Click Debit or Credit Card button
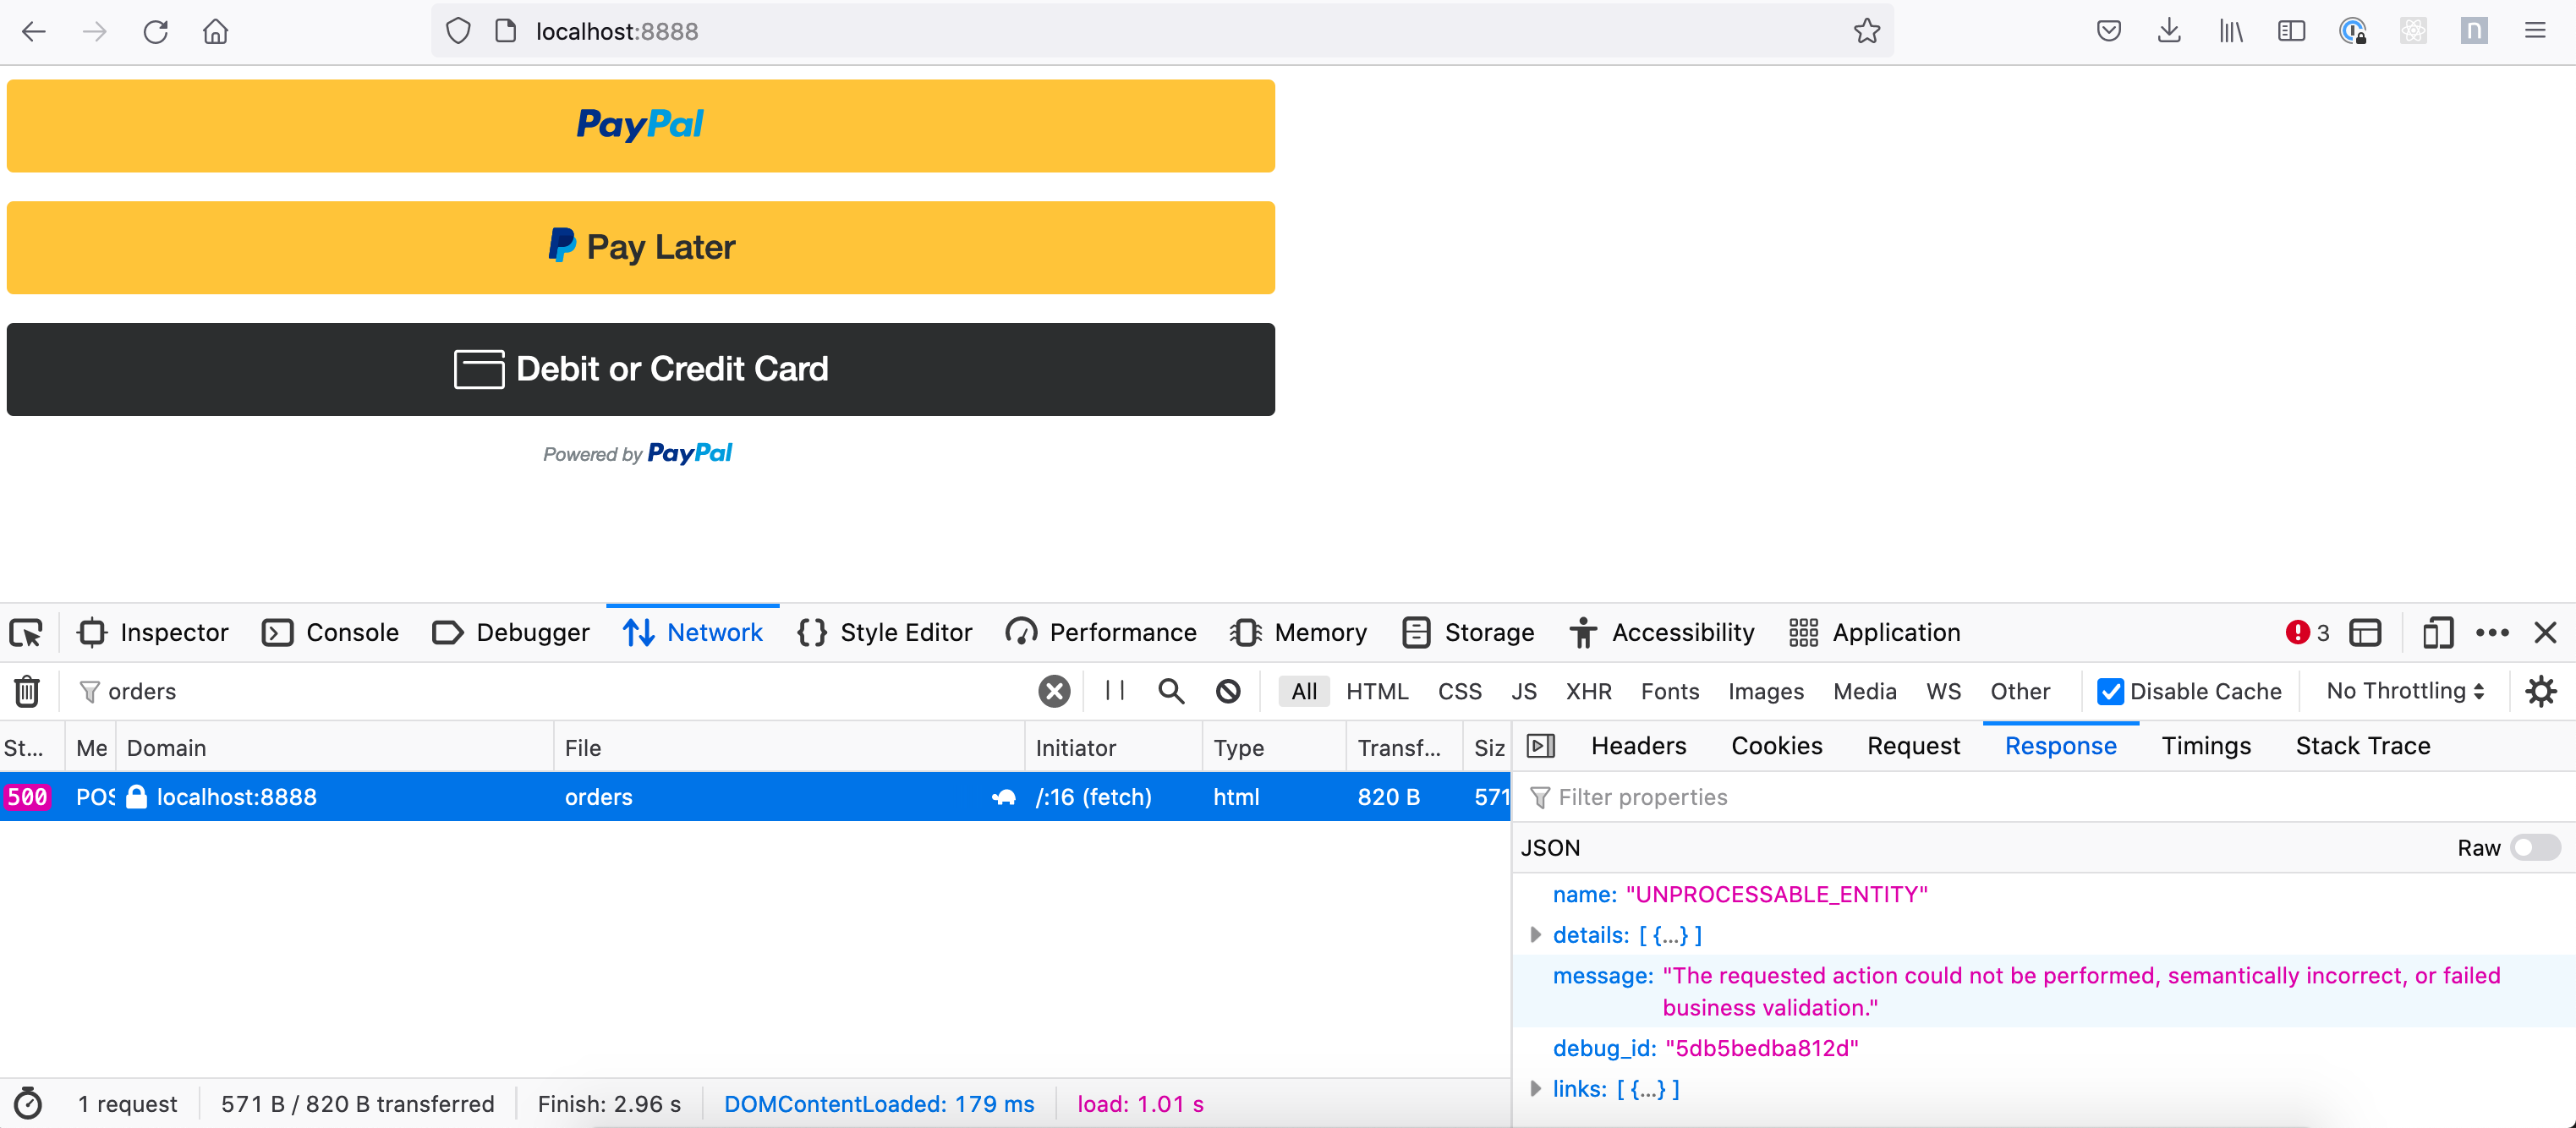 tap(641, 369)
